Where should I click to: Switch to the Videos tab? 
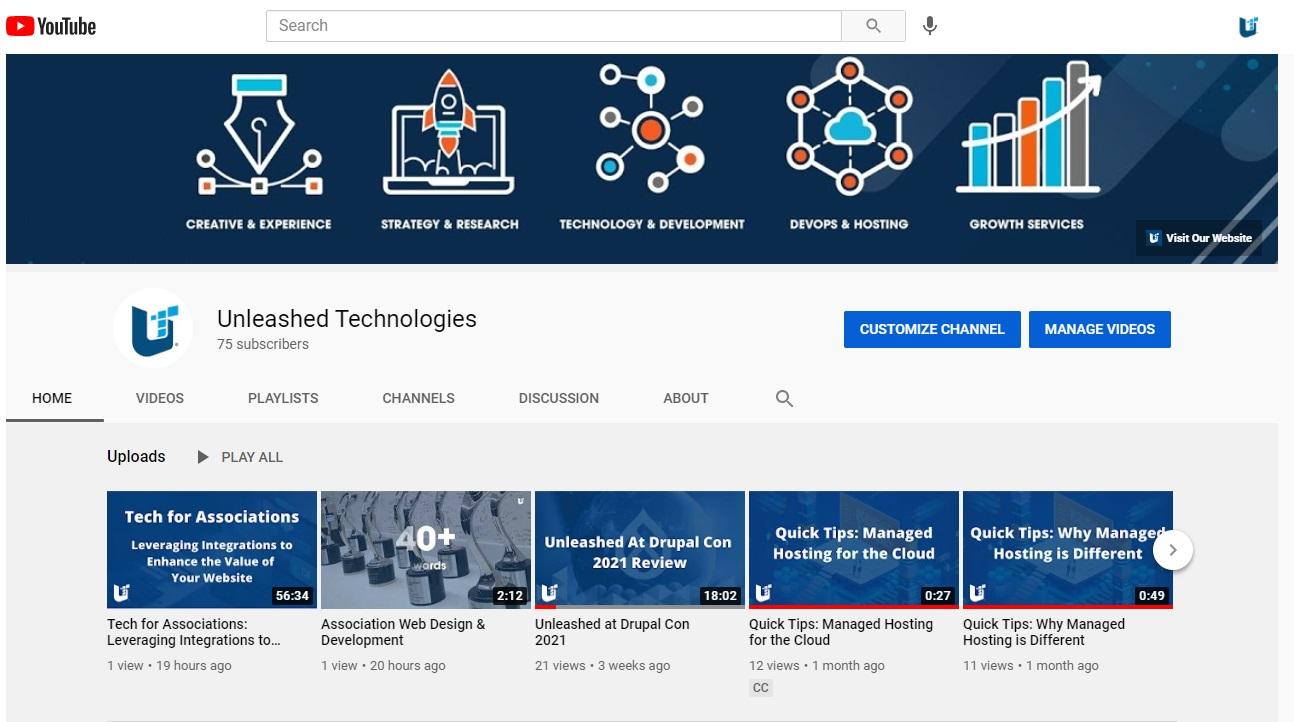pyautogui.click(x=160, y=398)
